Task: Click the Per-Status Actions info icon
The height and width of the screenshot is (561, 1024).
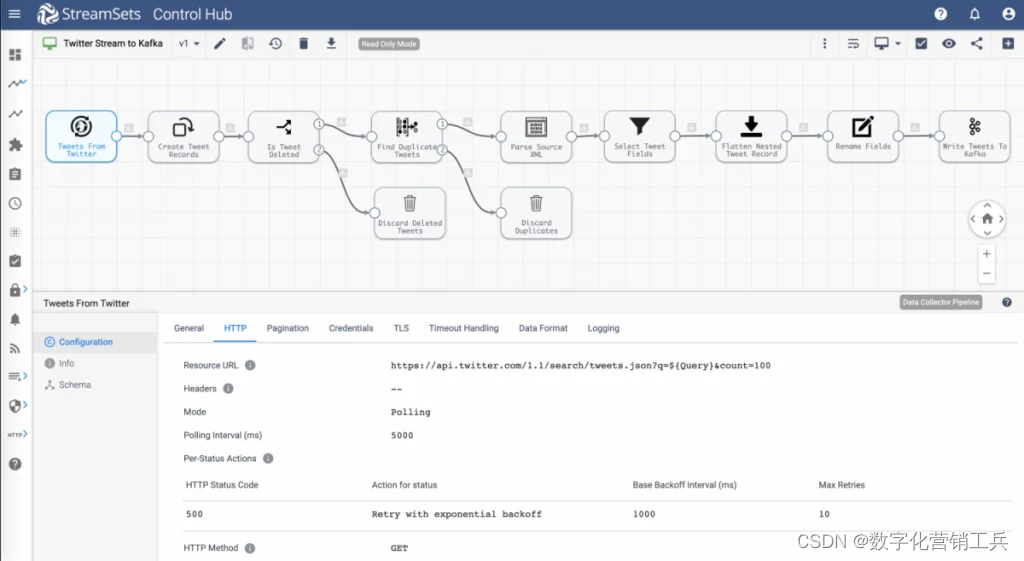Action: [268, 458]
